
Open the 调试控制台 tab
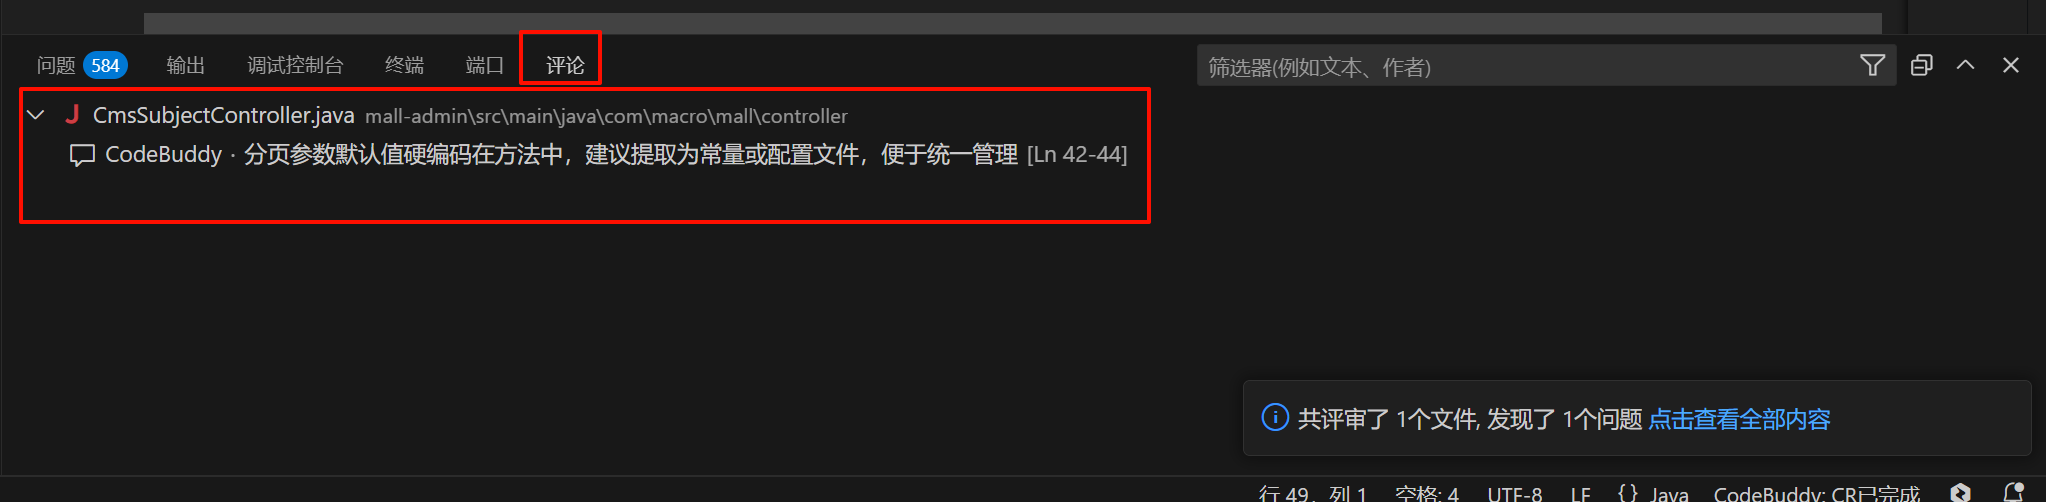(x=295, y=66)
